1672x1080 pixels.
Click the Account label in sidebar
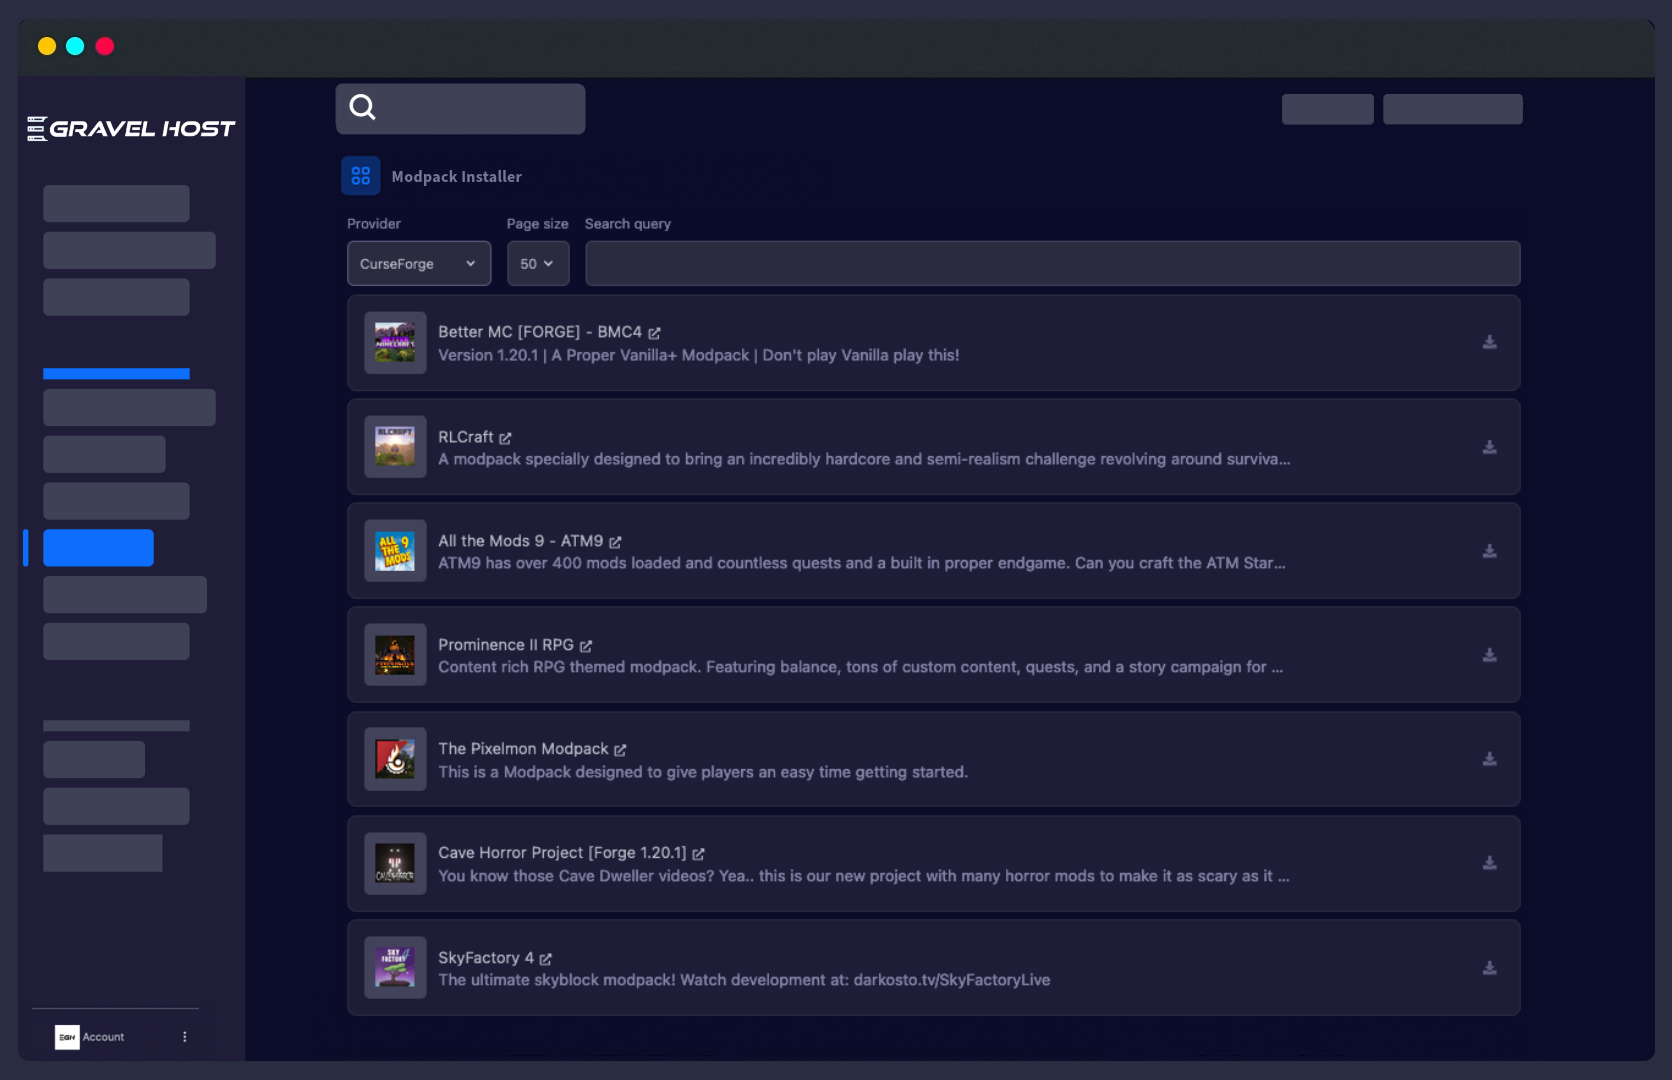point(103,1037)
